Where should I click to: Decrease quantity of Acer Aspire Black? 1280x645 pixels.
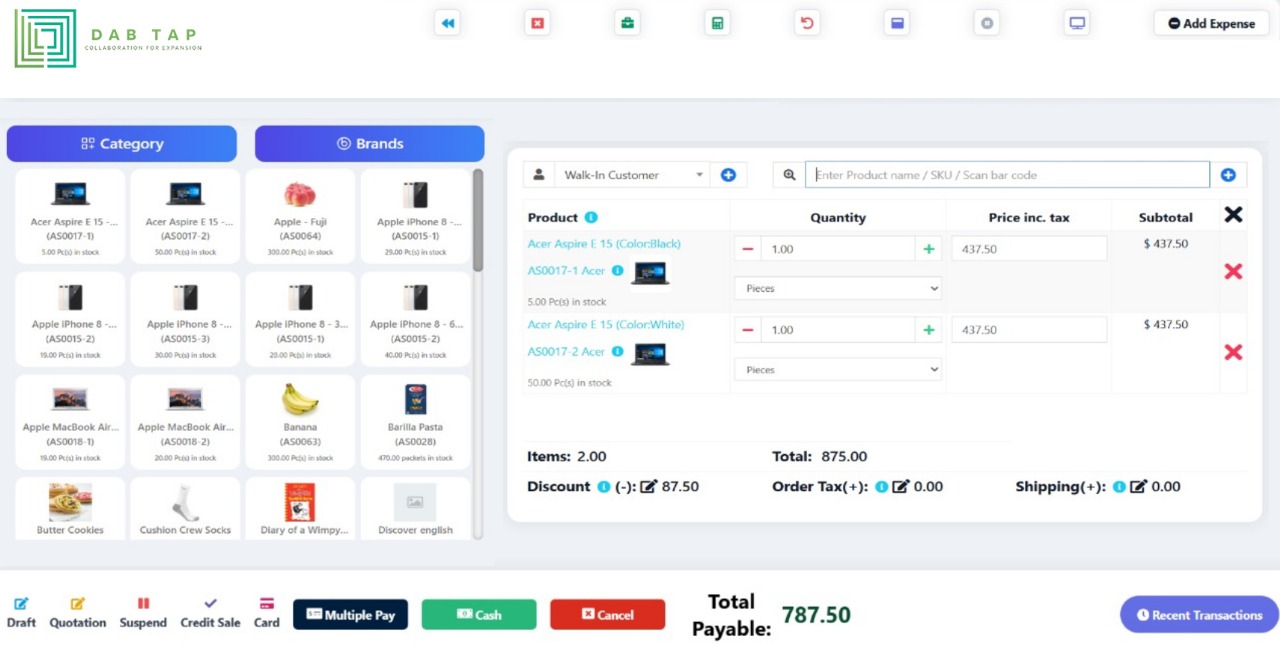click(x=748, y=249)
